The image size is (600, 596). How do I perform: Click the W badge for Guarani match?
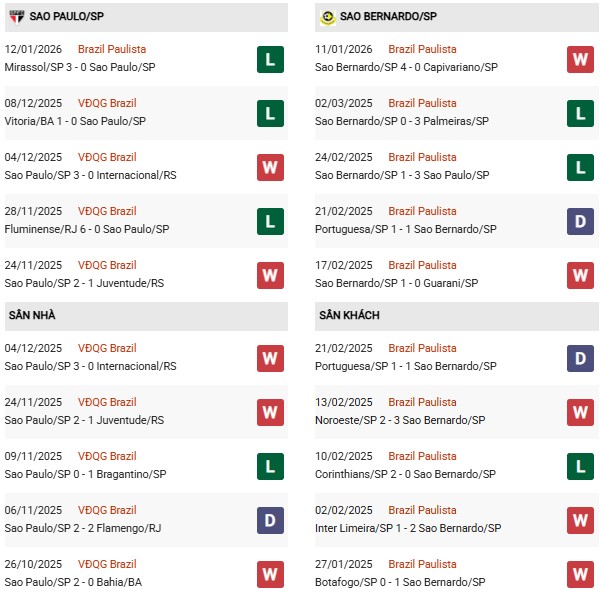[x=580, y=275]
